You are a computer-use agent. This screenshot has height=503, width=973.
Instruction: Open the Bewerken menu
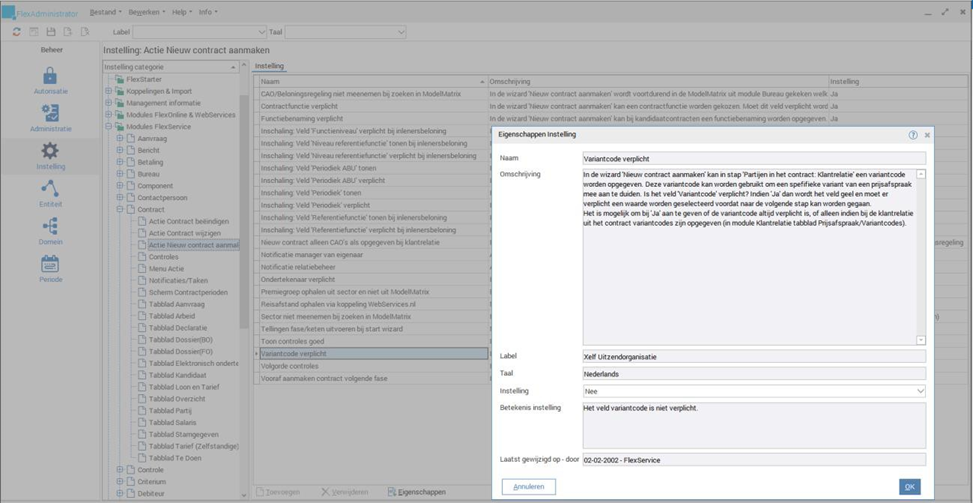146,12
